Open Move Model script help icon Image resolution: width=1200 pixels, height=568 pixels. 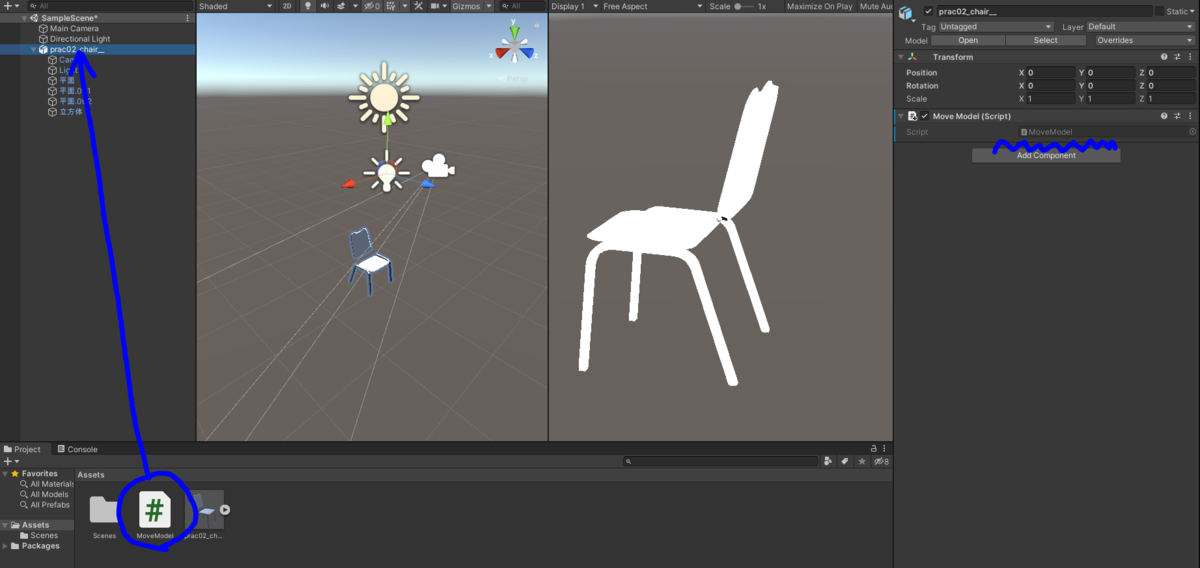tap(1164, 116)
